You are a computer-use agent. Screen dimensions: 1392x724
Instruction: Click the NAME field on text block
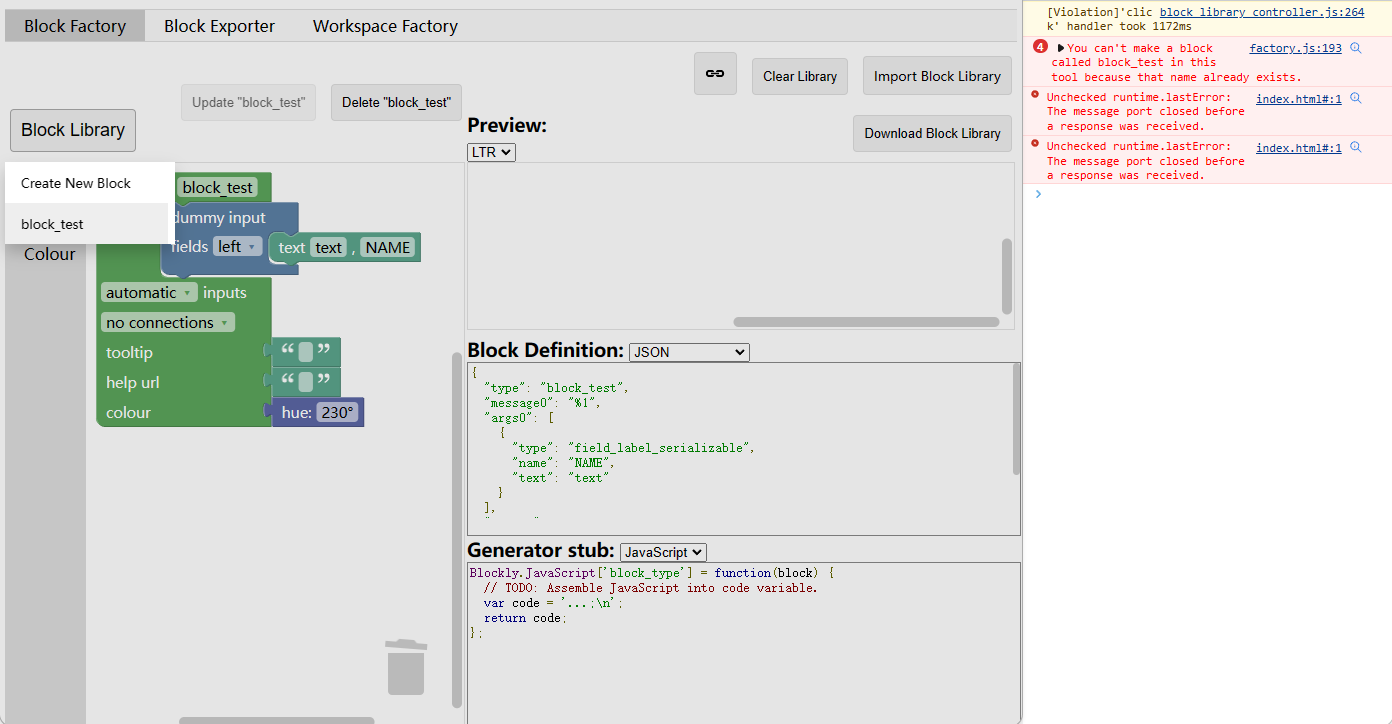click(x=388, y=247)
